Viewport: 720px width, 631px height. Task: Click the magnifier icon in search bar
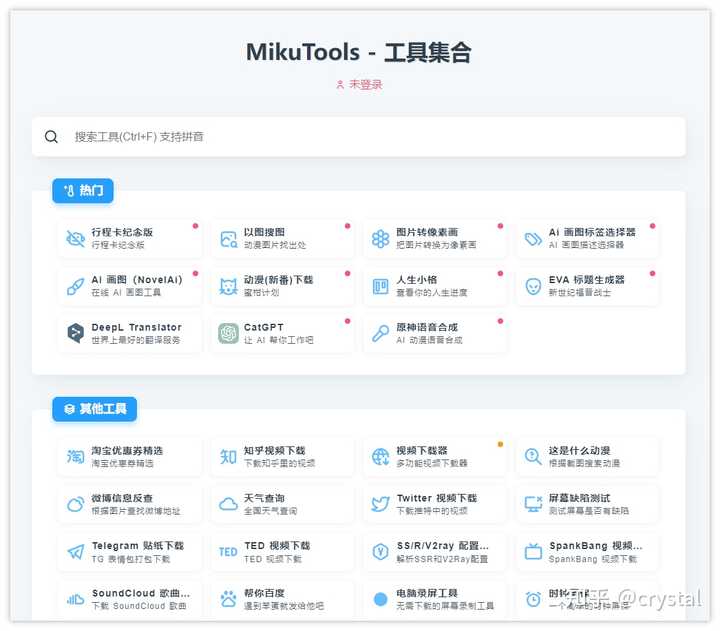click(x=51, y=136)
